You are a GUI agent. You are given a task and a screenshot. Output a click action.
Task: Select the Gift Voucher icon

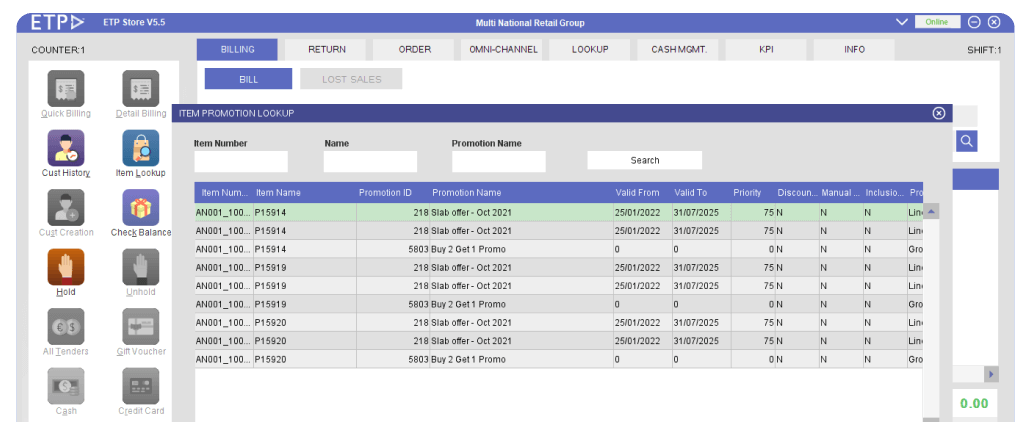[x=140, y=327]
